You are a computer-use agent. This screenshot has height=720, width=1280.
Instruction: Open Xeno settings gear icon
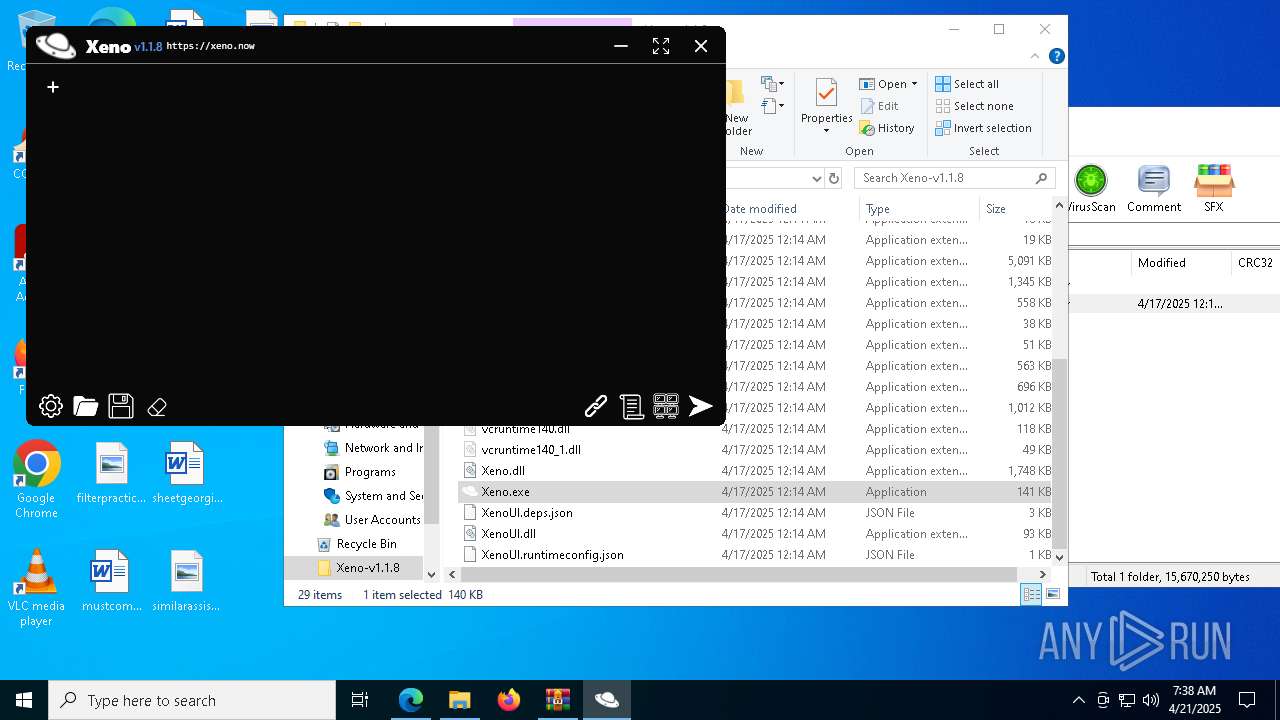(x=51, y=406)
